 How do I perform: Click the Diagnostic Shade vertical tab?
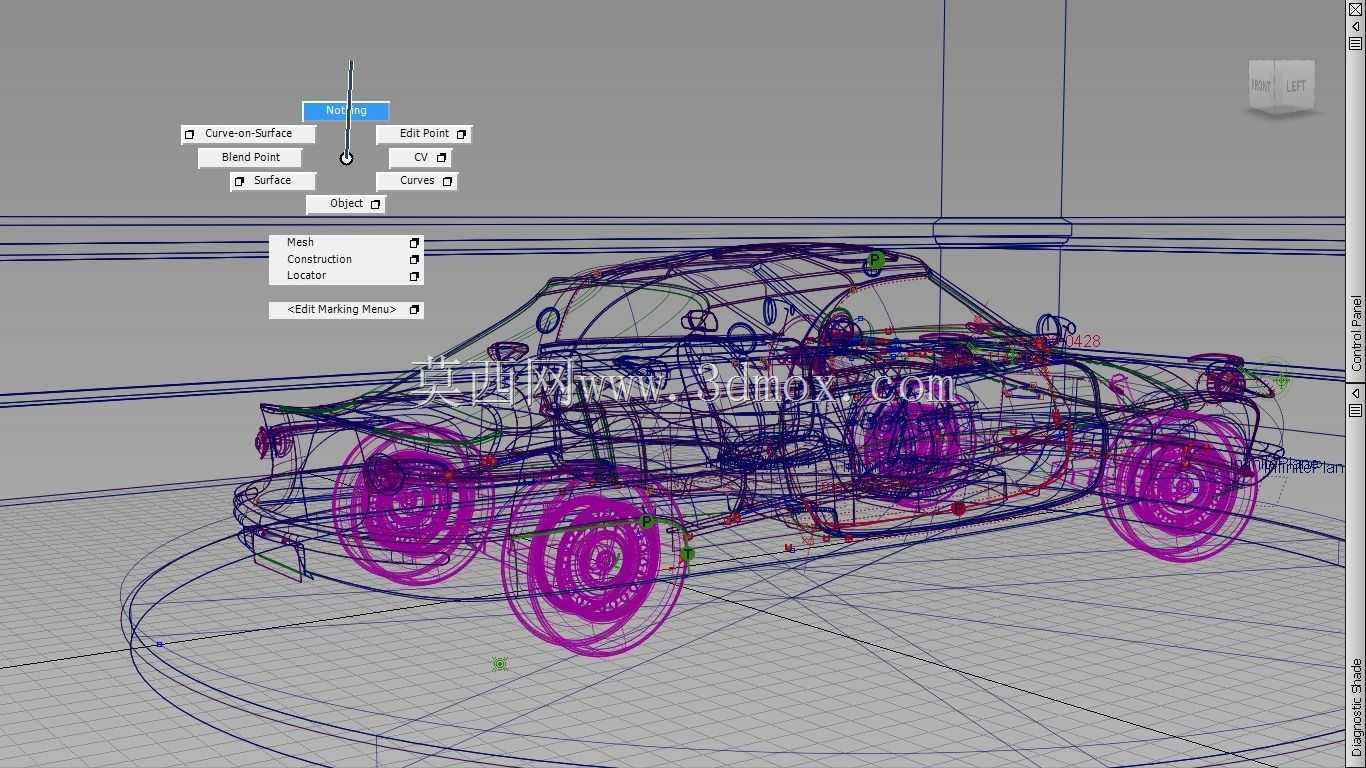click(1357, 707)
